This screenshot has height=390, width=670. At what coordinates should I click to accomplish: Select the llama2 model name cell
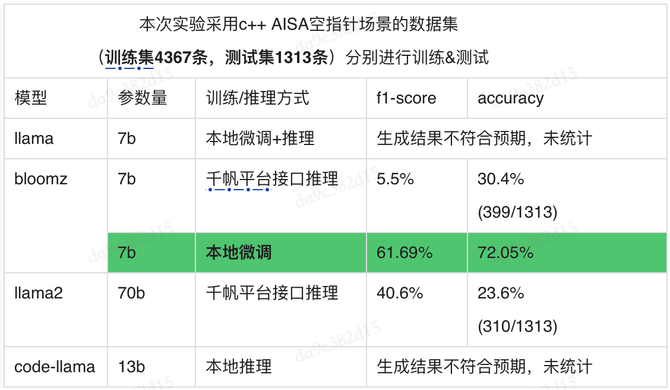click(56, 310)
